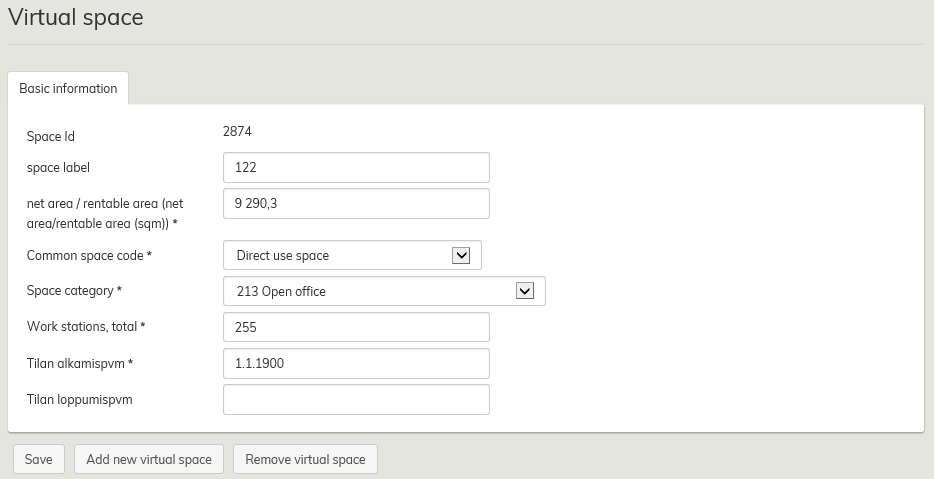Focus the net area value field
Screen dimensions: 934x479
pyautogui.click(x=356, y=203)
